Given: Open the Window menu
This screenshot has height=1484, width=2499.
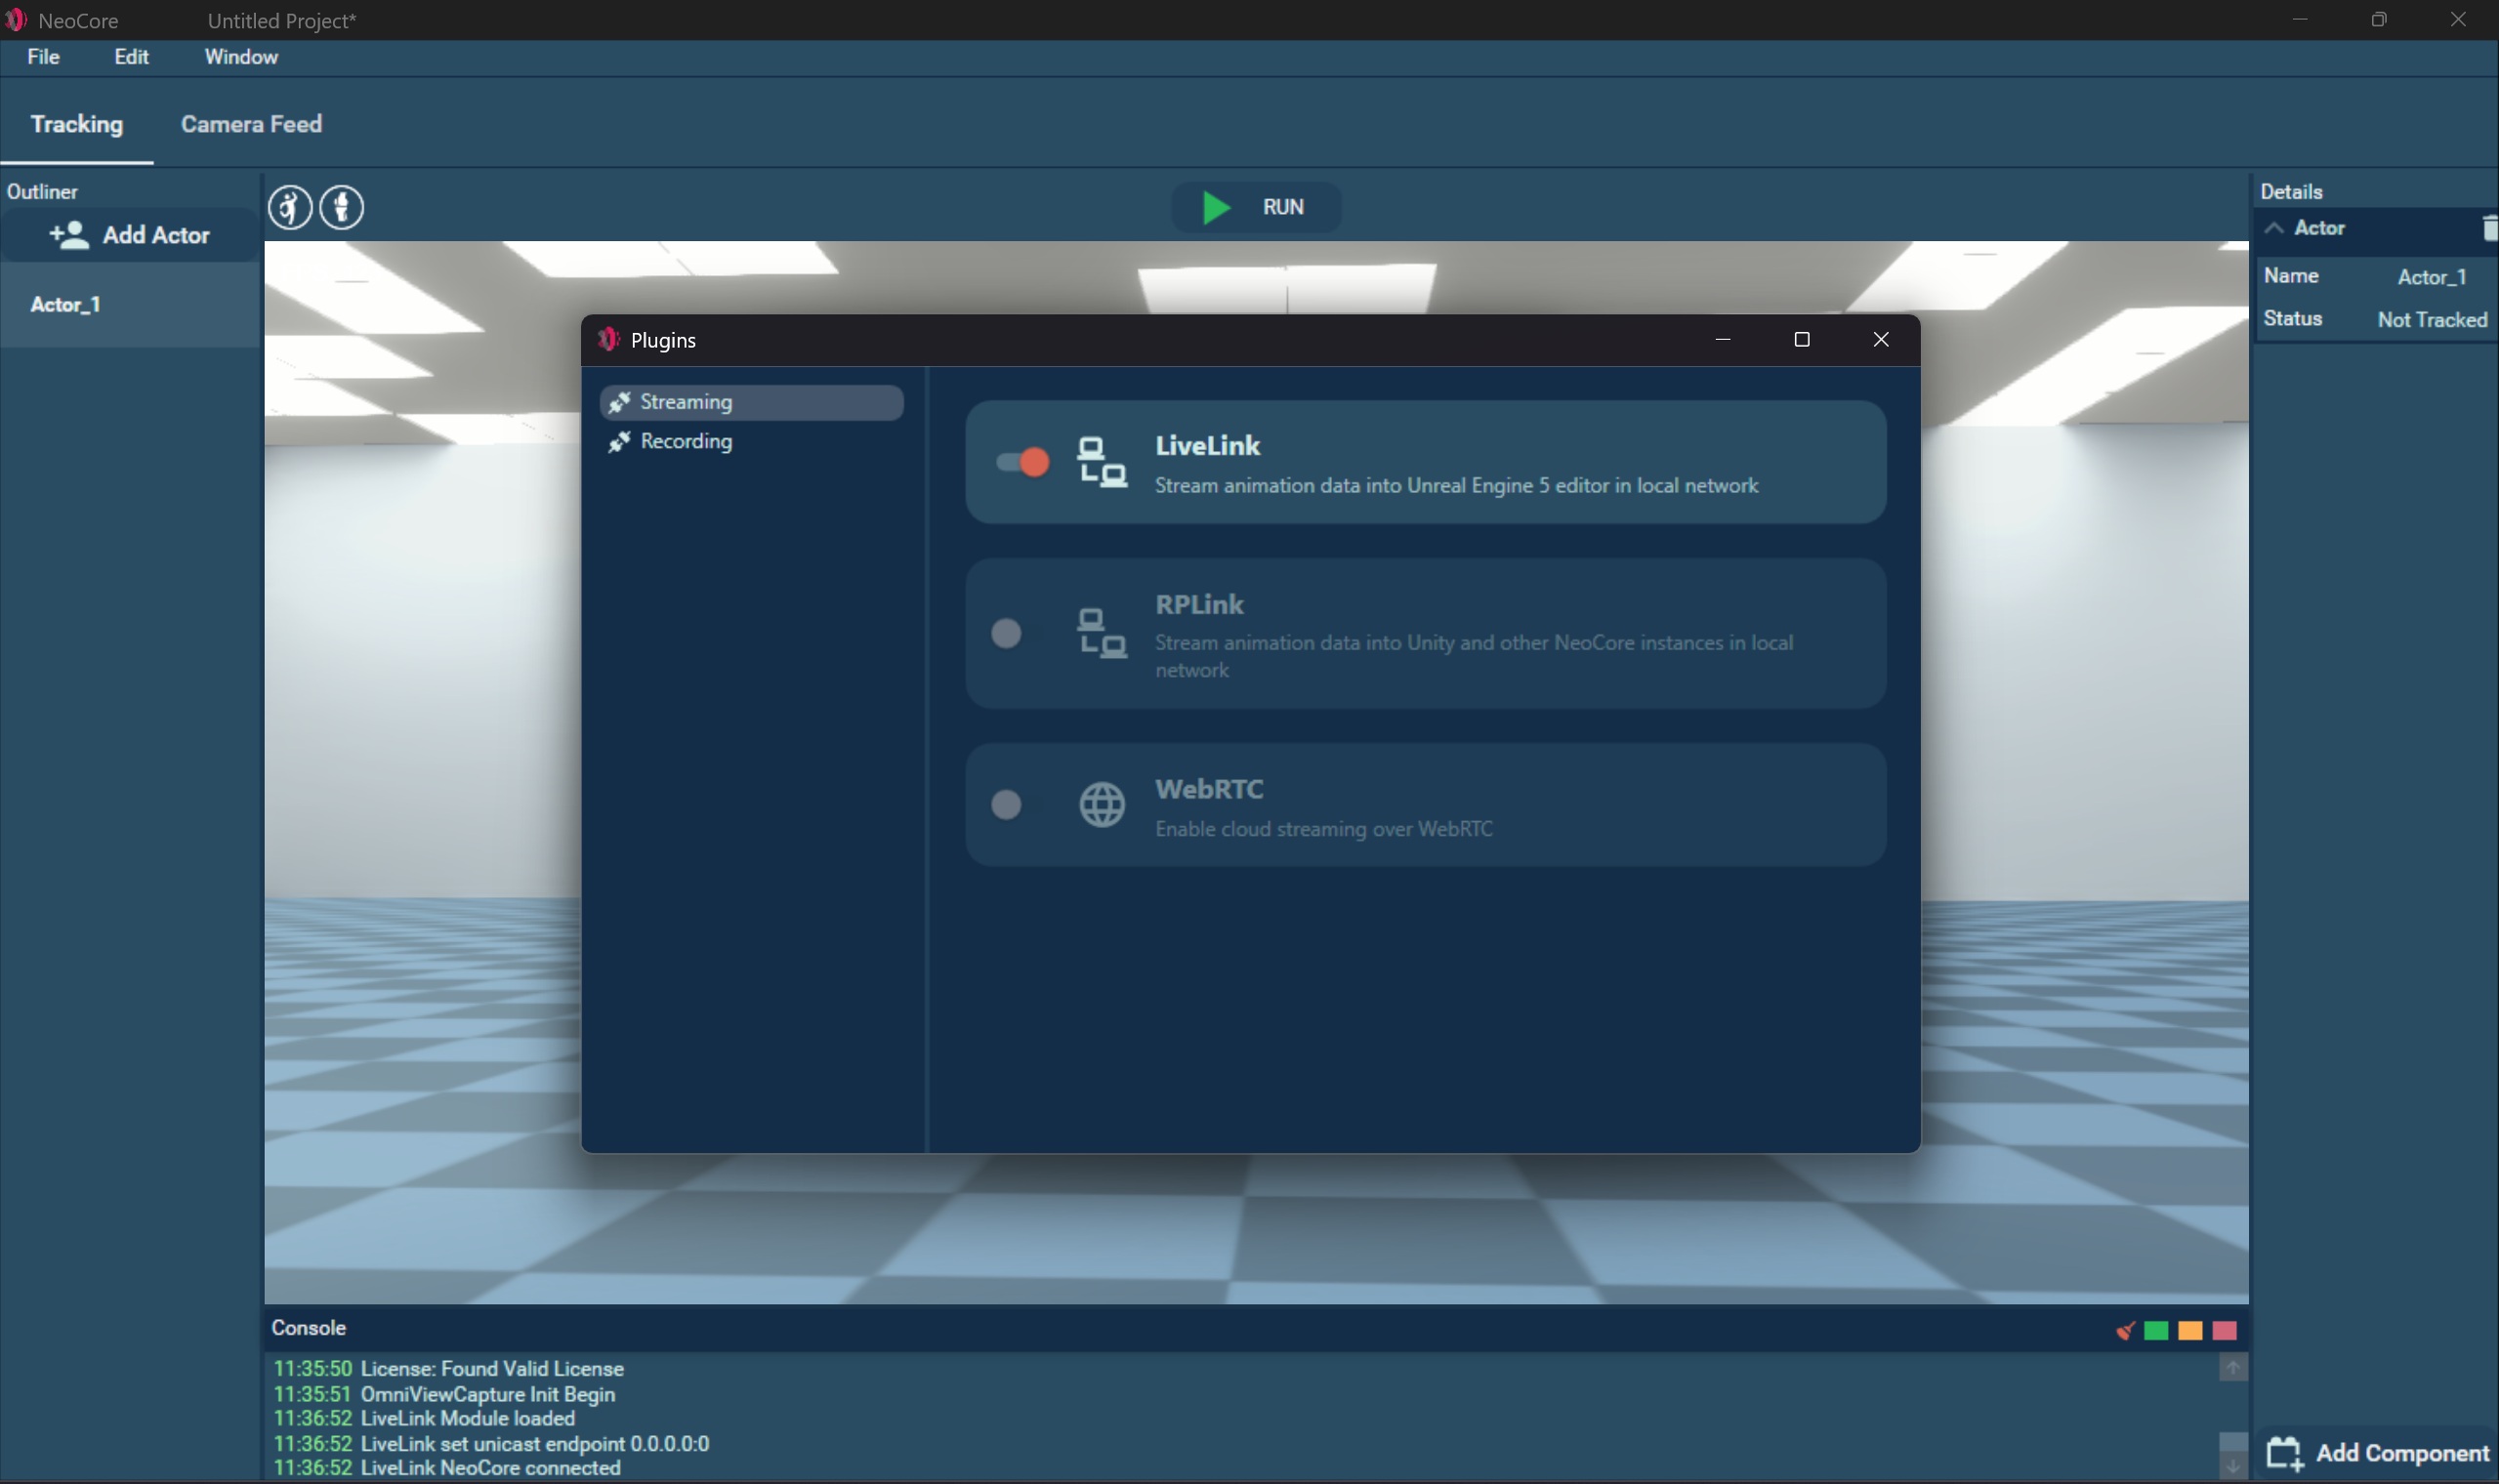Looking at the screenshot, I should pyautogui.click(x=241, y=57).
